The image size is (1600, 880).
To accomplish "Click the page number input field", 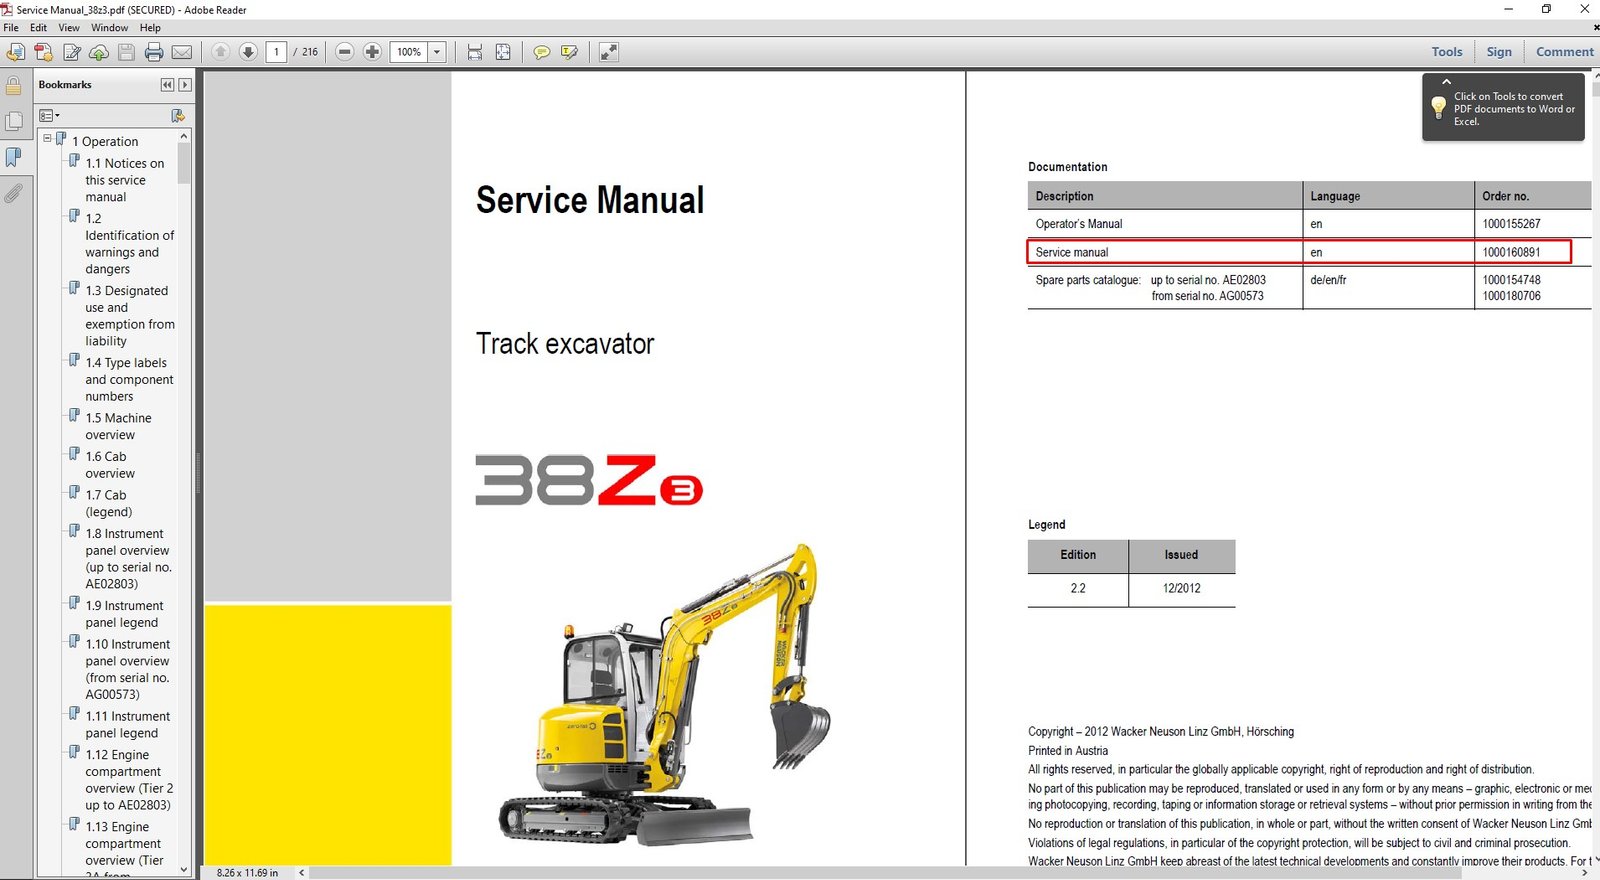I will (277, 52).
